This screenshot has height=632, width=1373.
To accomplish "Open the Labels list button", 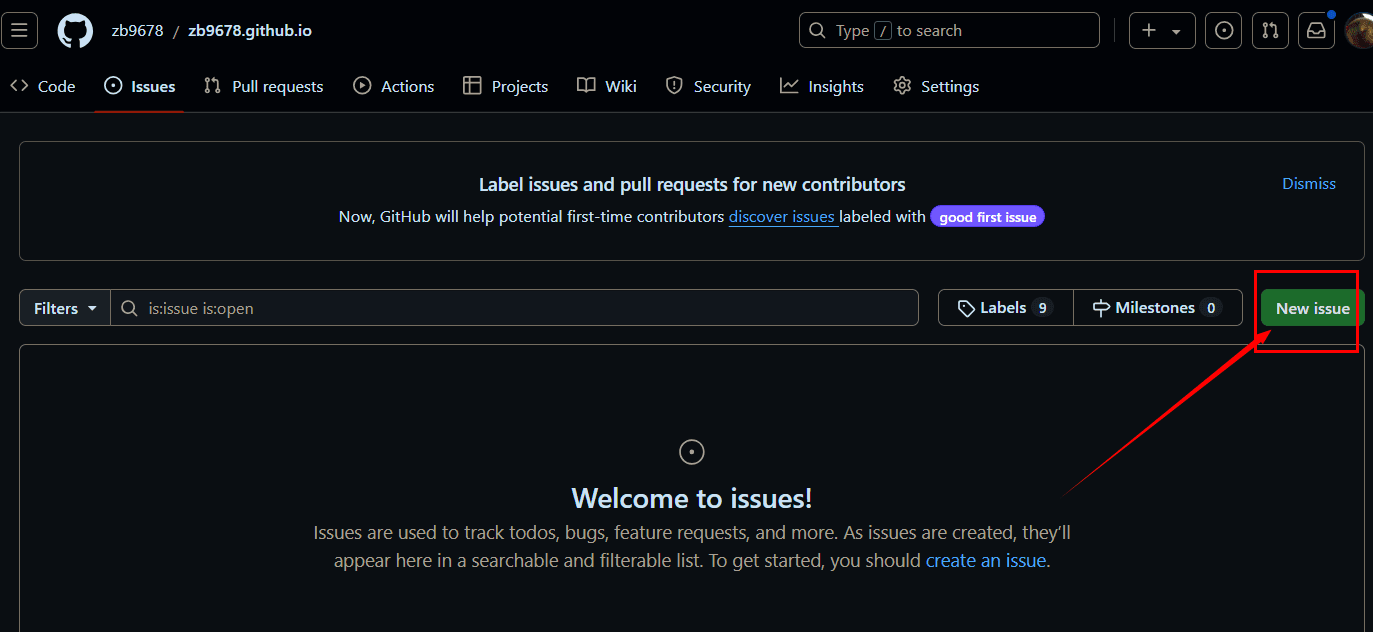I will (1005, 308).
